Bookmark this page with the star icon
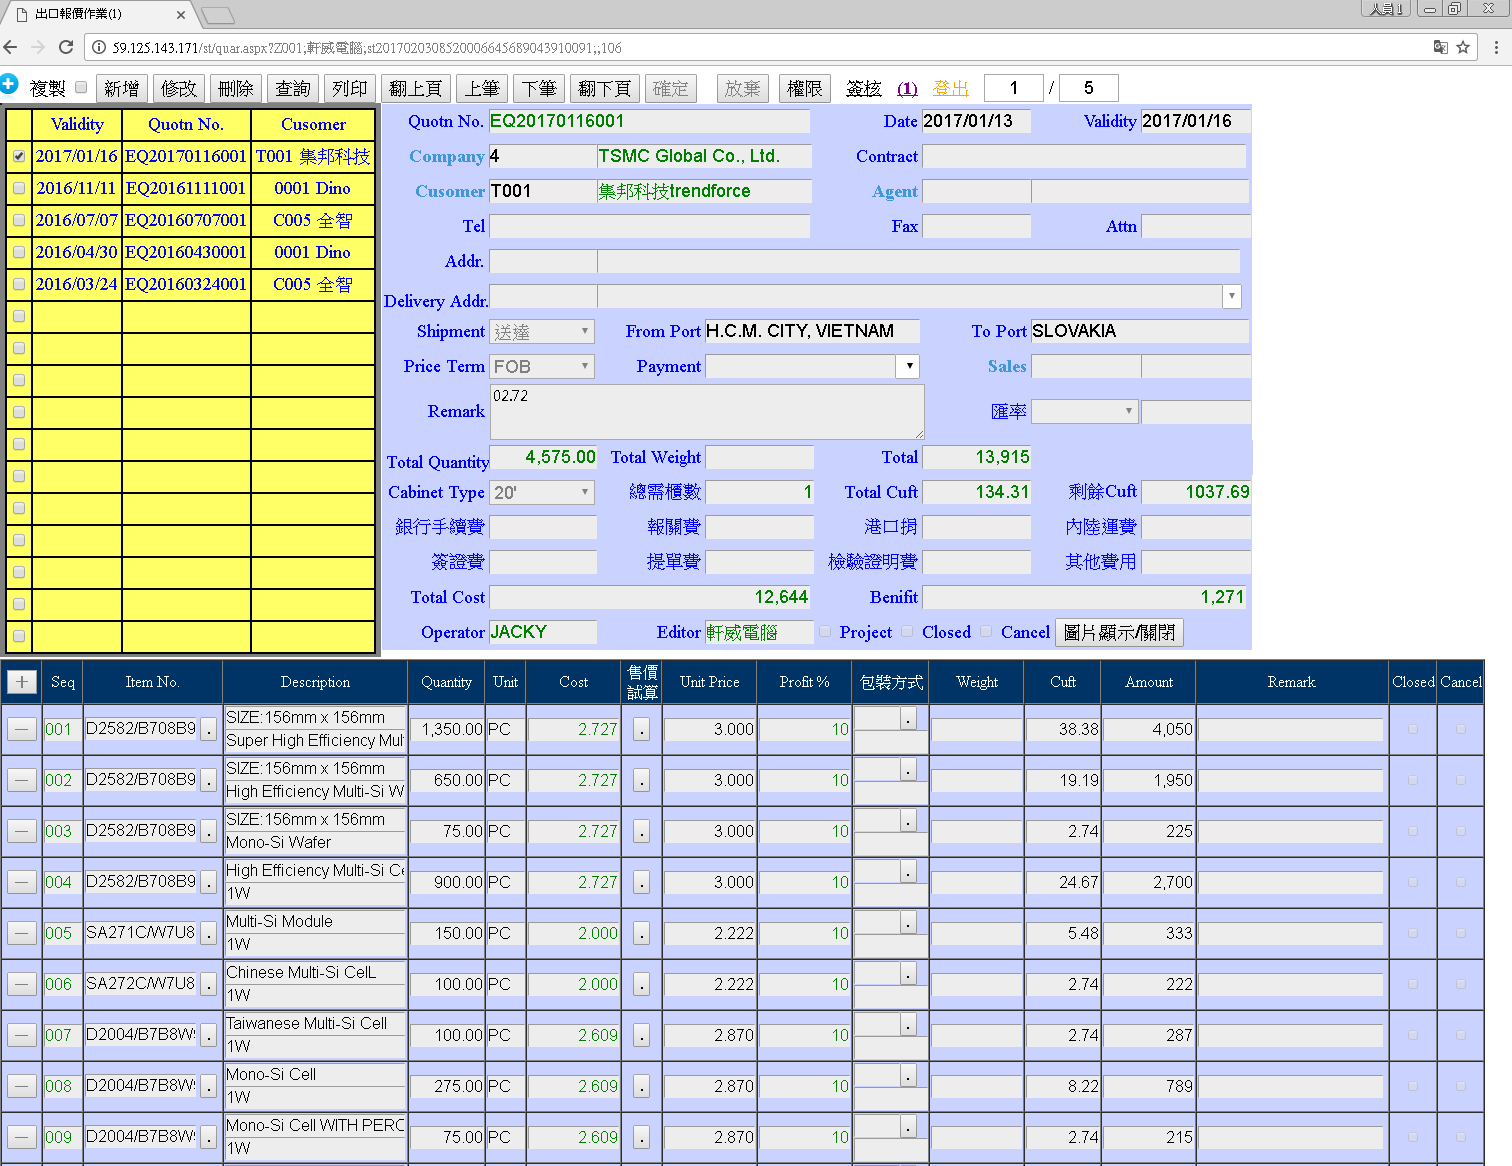The height and width of the screenshot is (1166, 1512). [1463, 47]
